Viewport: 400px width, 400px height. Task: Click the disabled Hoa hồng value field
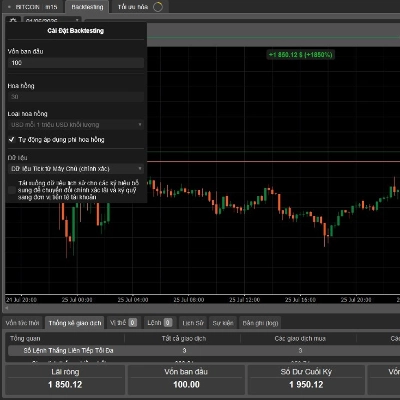(x=76, y=97)
